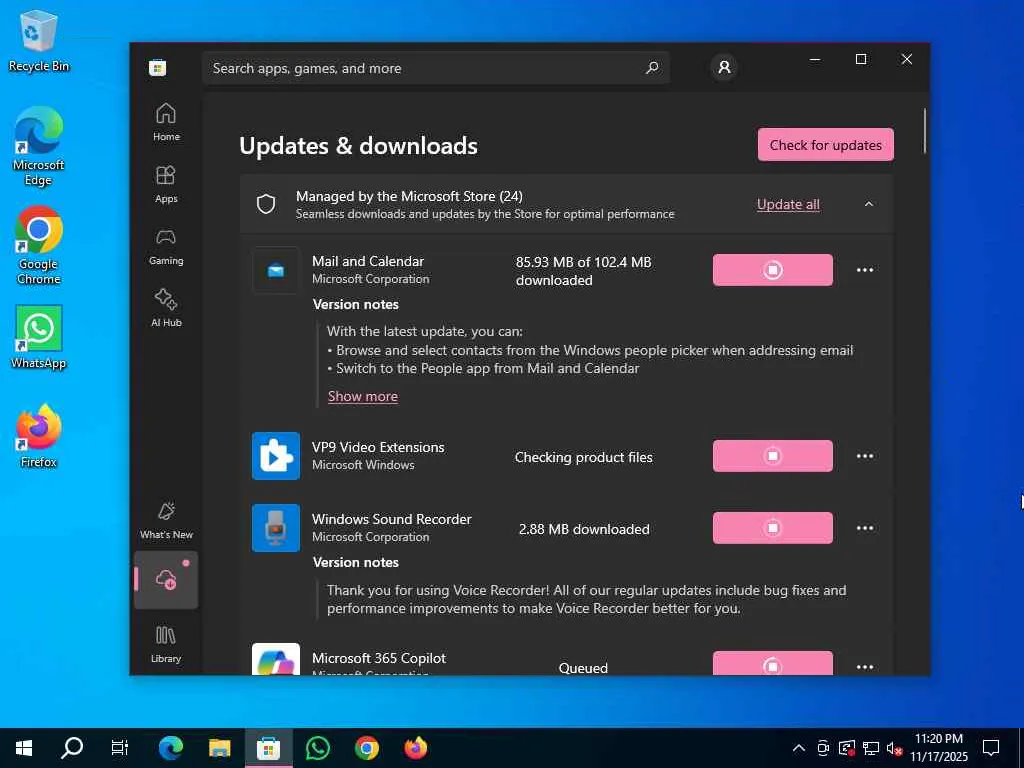Image resolution: width=1024 pixels, height=768 pixels.
Task: Stop VP9 Video Extensions update
Action: coord(773,456)
